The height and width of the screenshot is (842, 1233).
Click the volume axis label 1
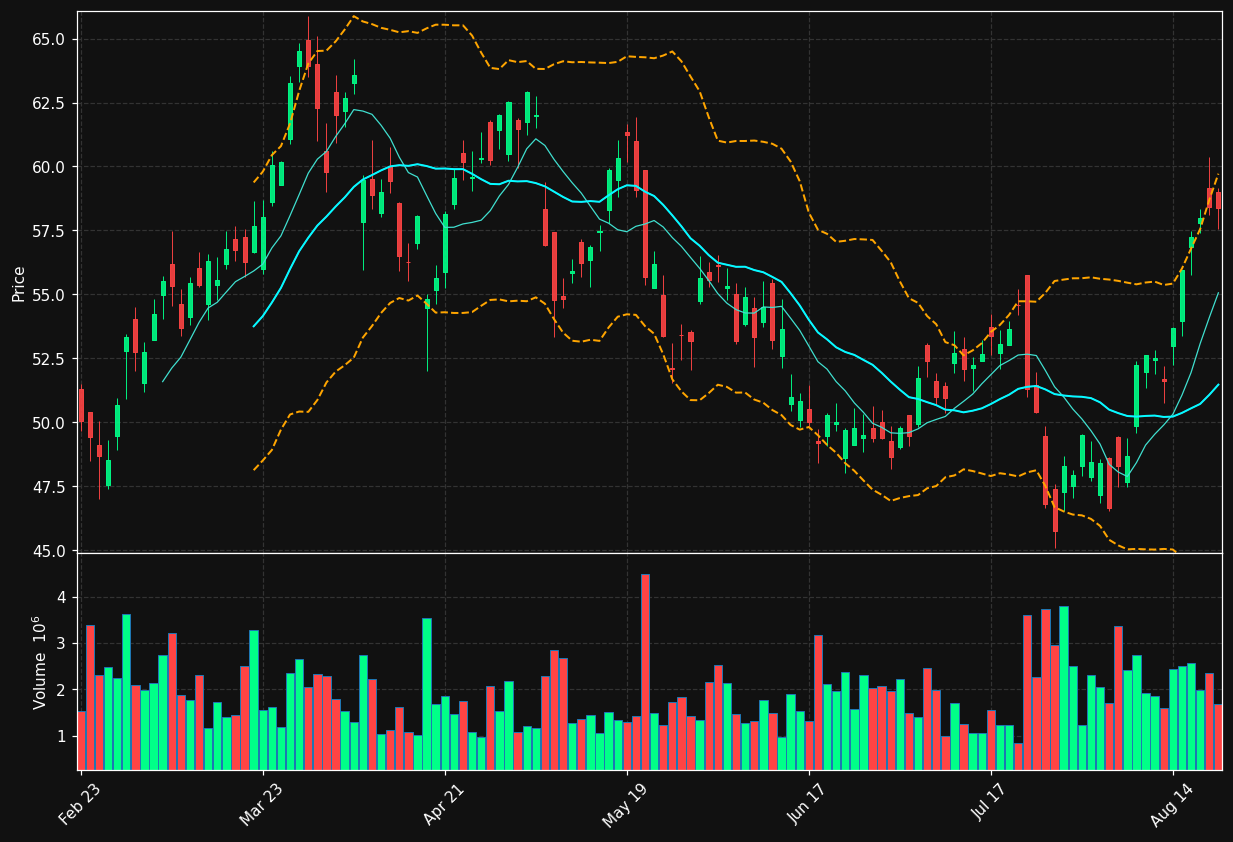(x=61, y=736)
